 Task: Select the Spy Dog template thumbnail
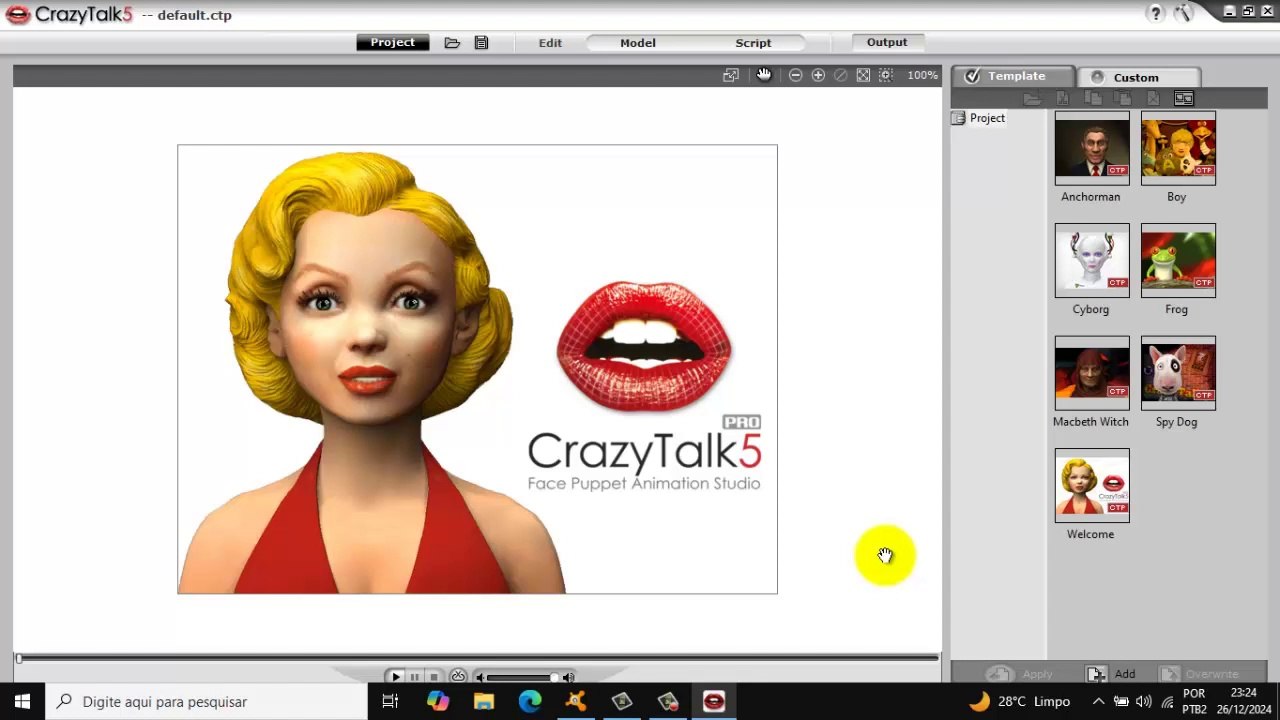coord(1178,373)
